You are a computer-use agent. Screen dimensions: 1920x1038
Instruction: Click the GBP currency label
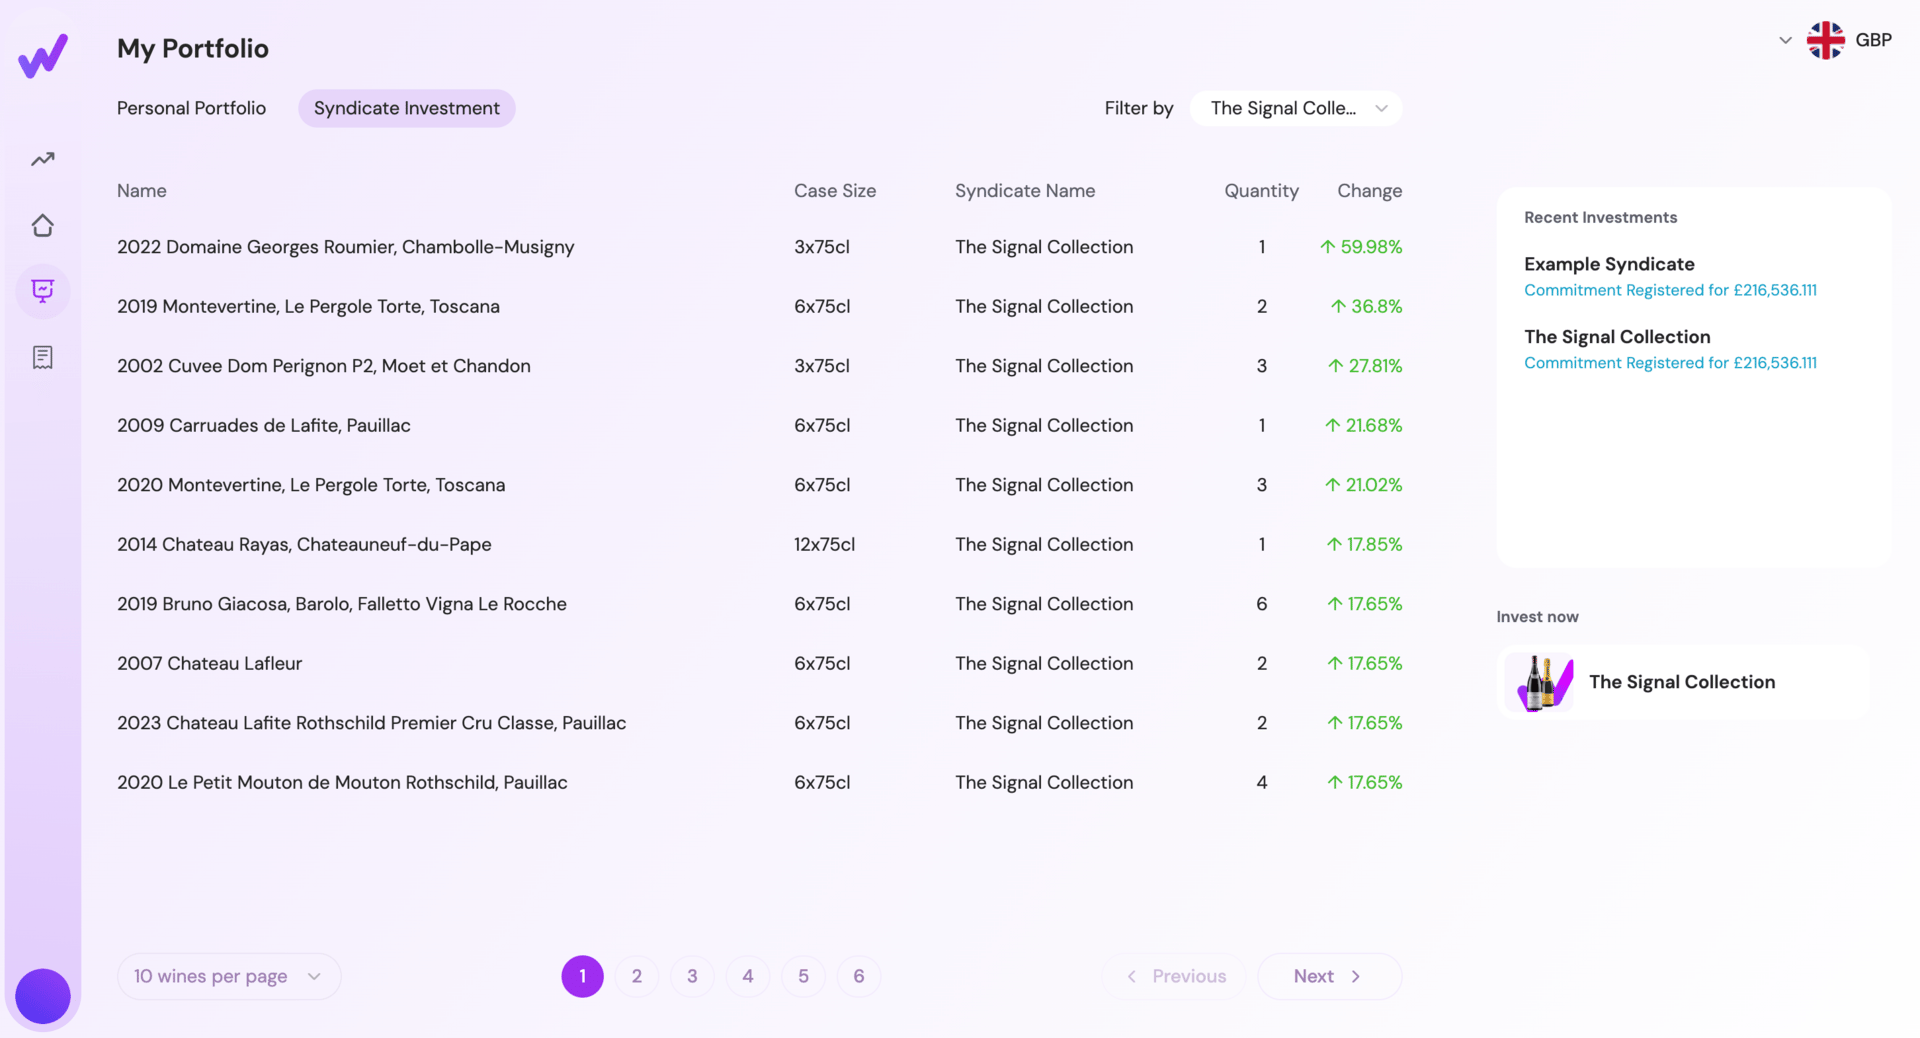click(1873, 40)
